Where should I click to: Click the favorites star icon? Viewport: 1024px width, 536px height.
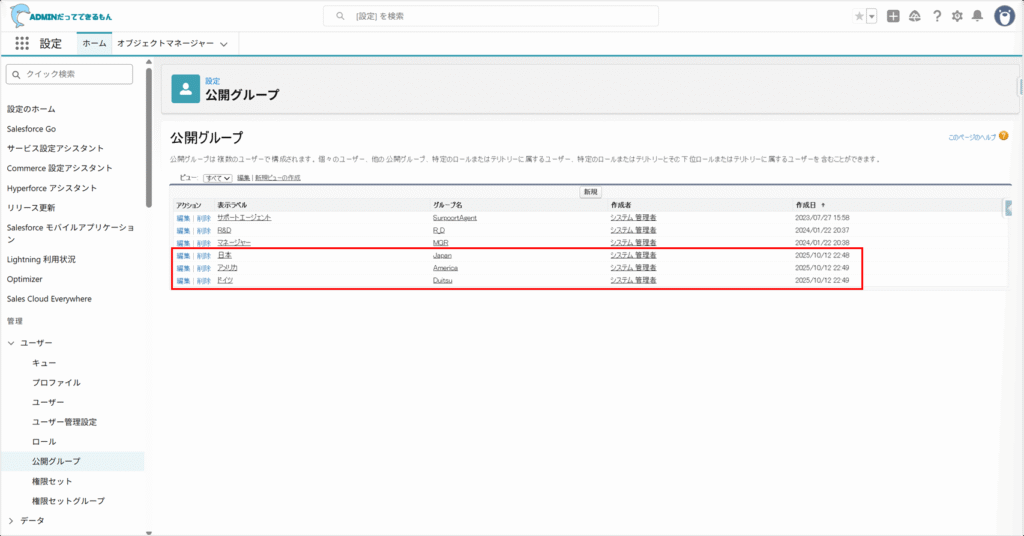859,16
